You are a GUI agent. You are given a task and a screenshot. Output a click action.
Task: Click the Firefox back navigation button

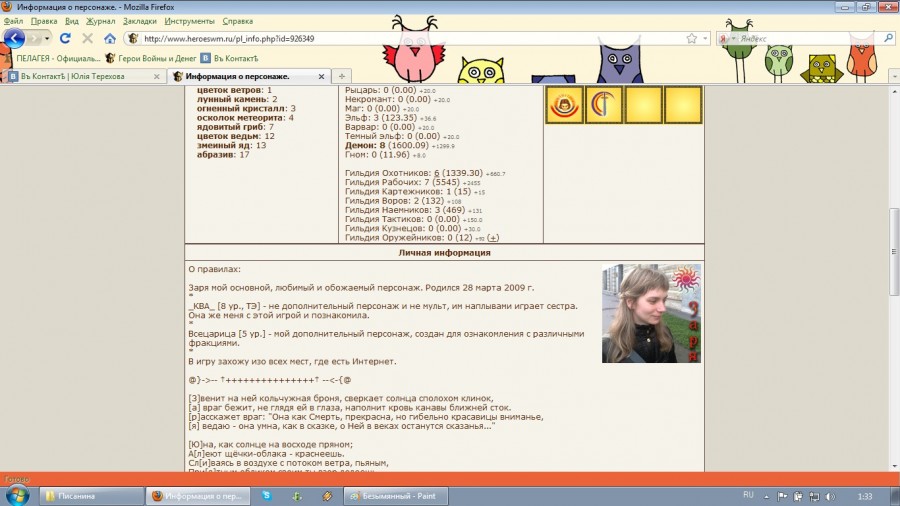point(14,38)
